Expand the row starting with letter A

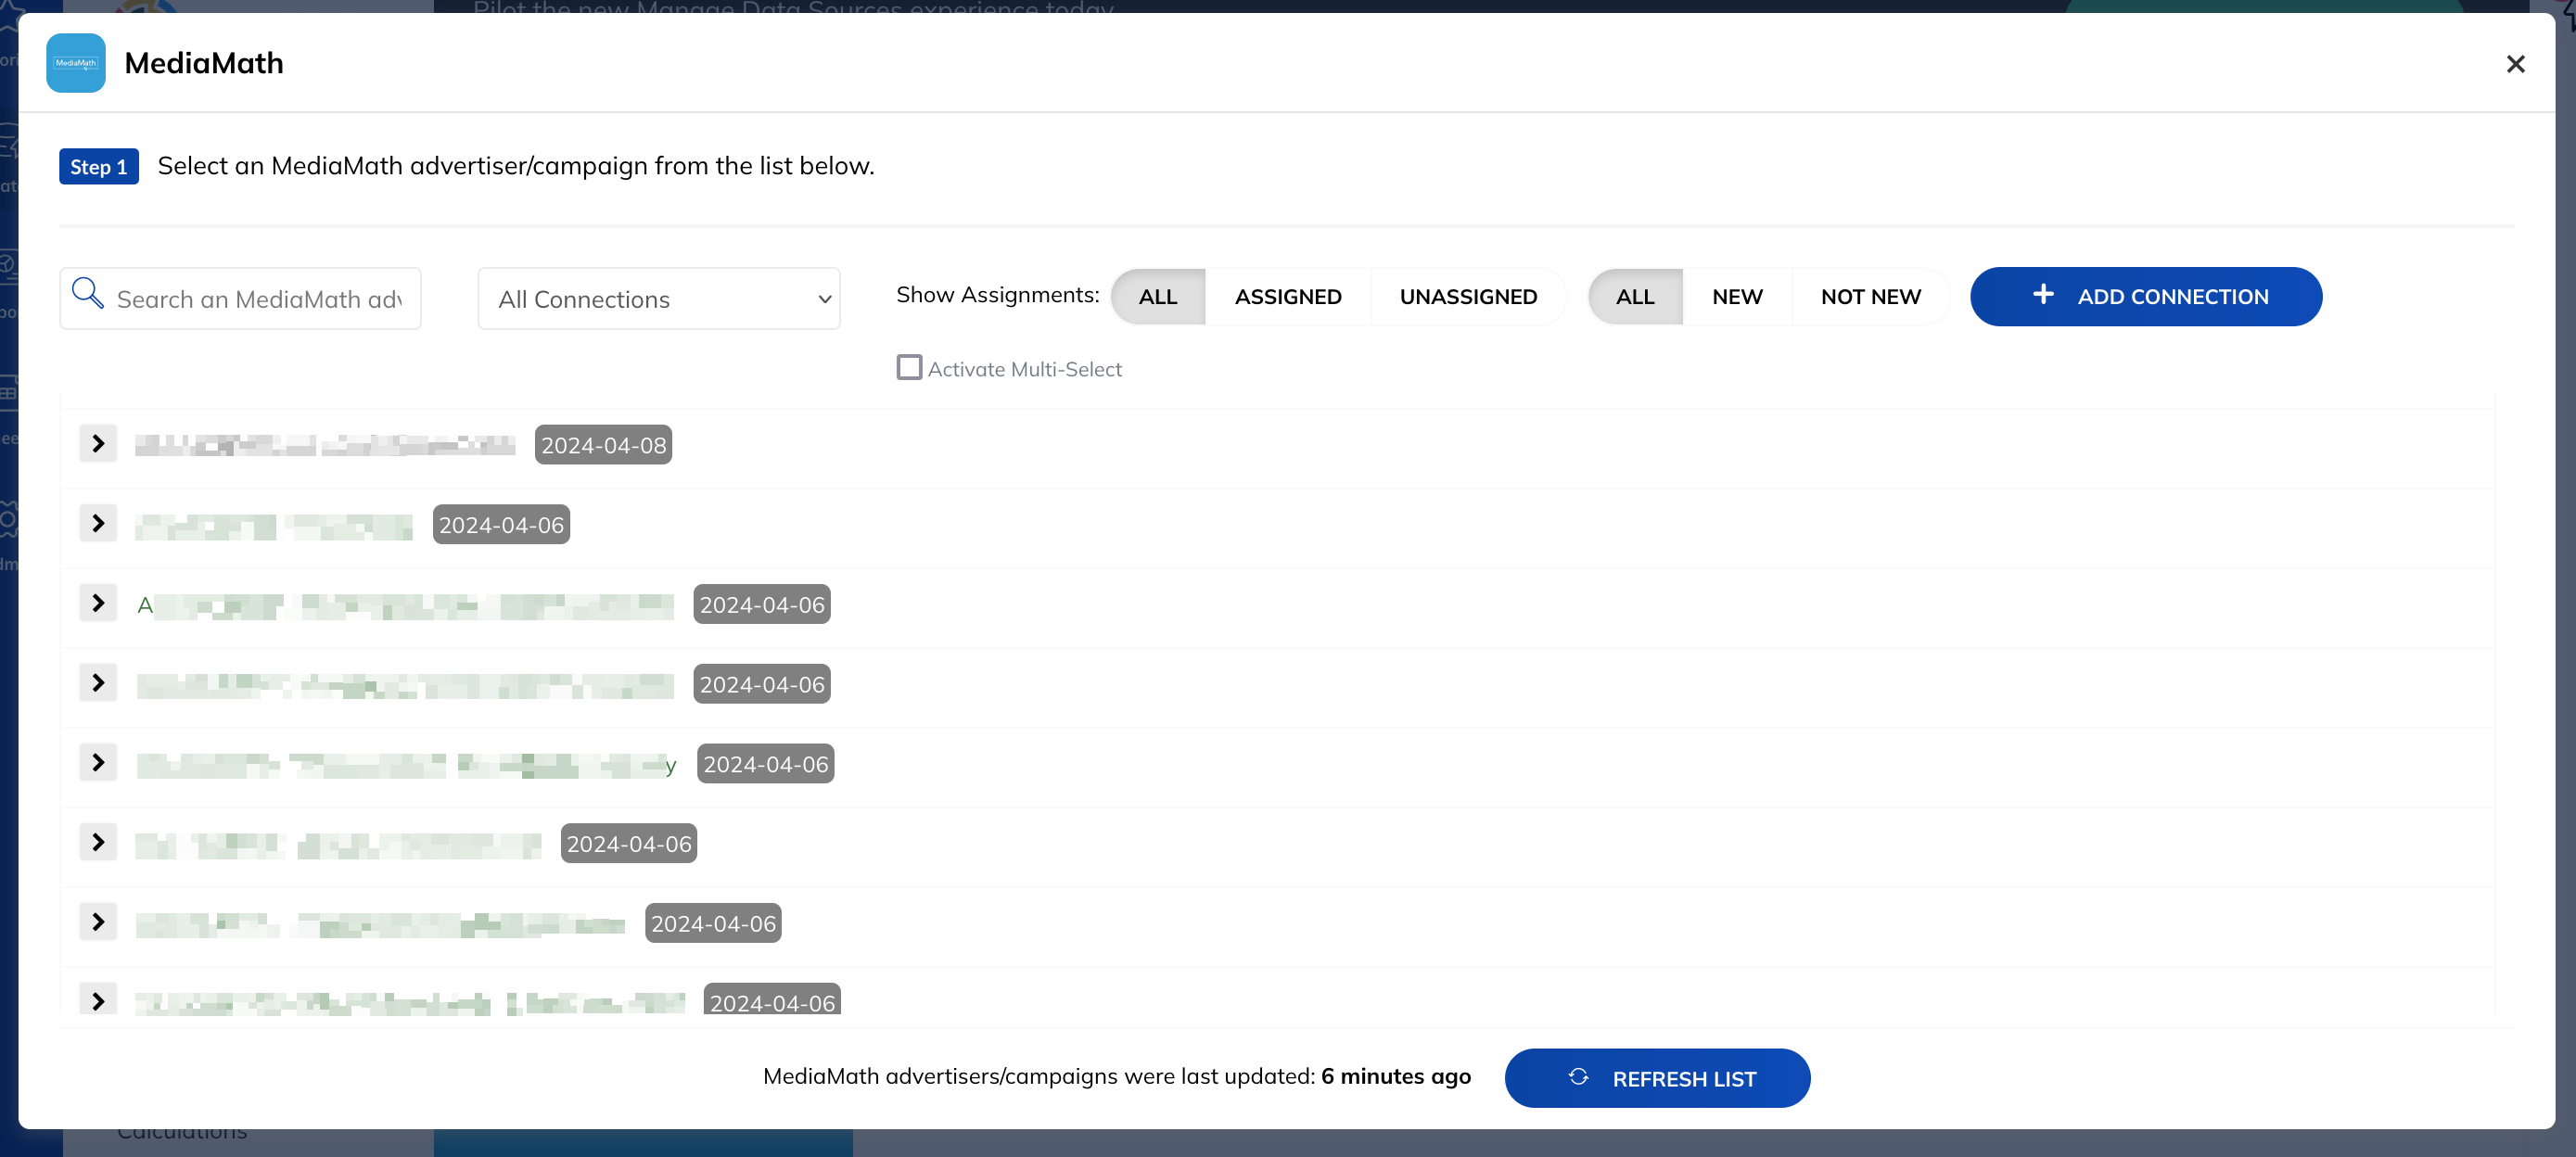pos(98,603)
